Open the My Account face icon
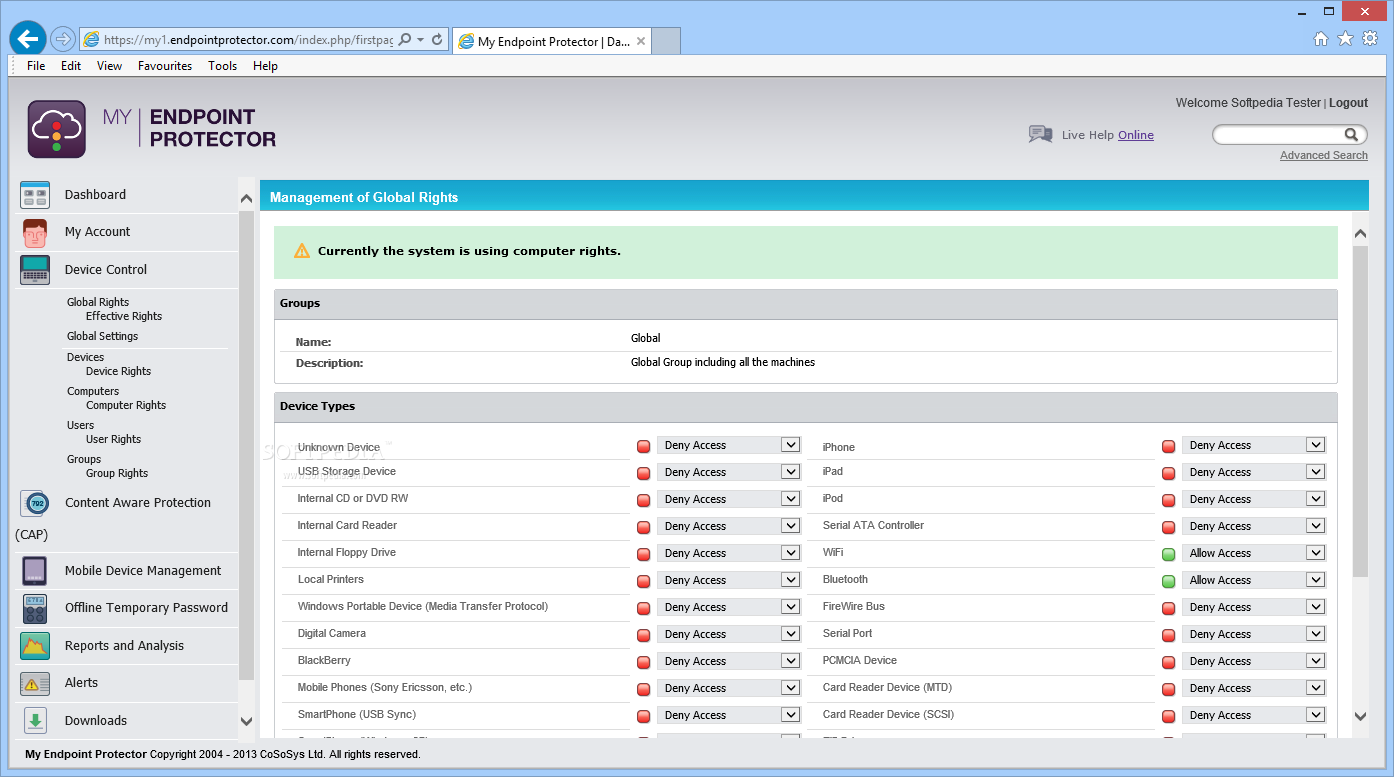The width and height of the screenshot is (1394, 777). (35, 232)
